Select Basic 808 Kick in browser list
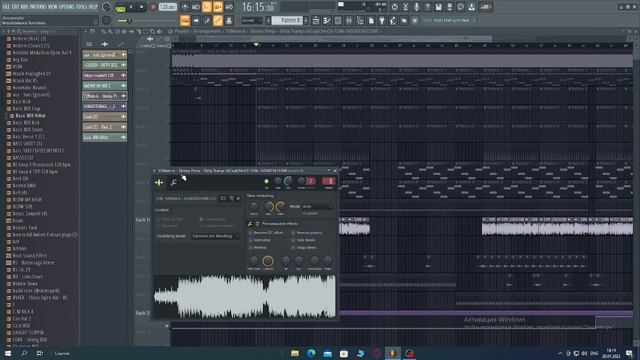This screenshot has width=640, height=360. [26, 123]
